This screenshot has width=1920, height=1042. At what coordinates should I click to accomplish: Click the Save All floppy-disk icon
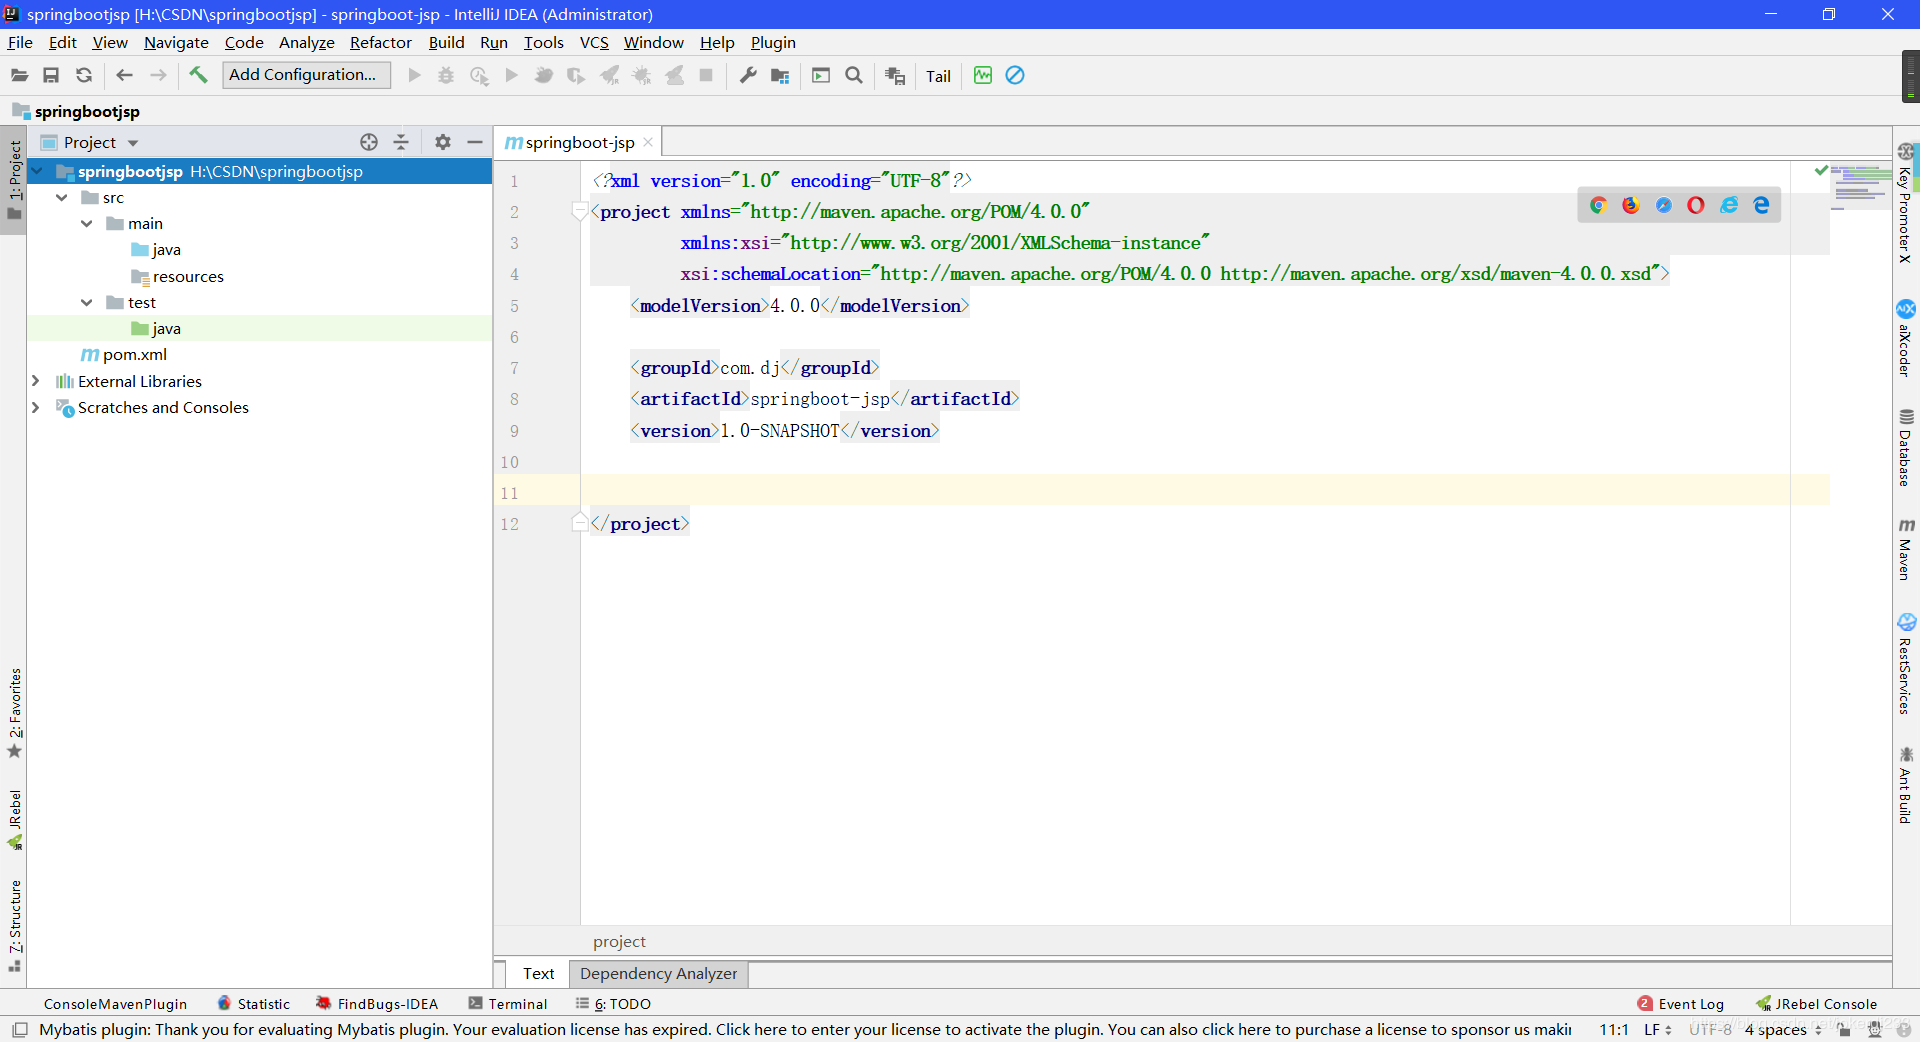51,75
